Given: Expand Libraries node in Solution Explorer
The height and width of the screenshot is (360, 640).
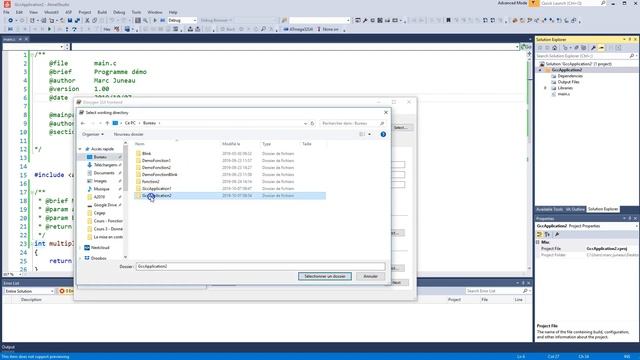Looking at the screenshot, I should (x=545, y=88).
